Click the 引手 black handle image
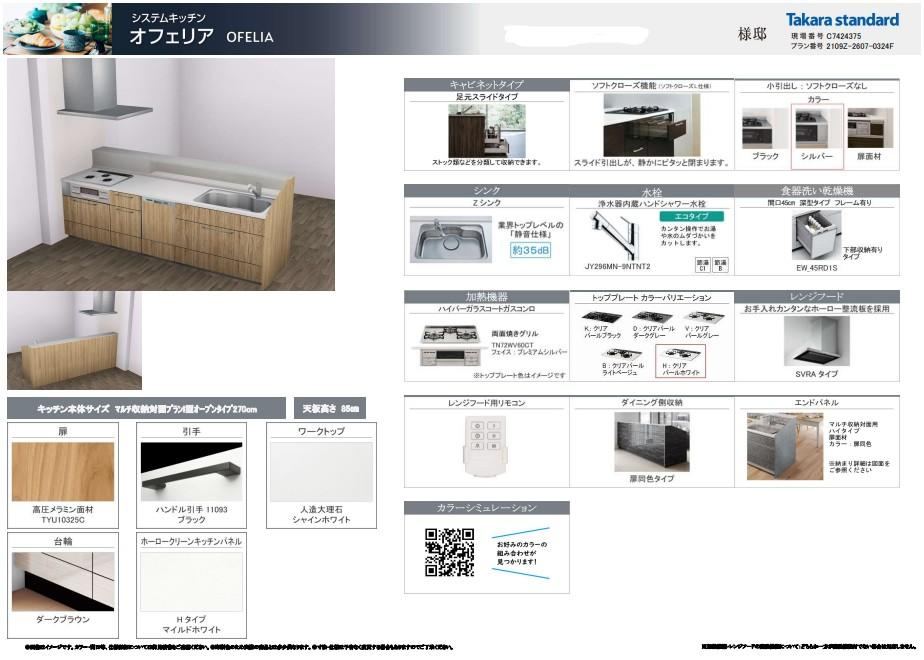 192,472
